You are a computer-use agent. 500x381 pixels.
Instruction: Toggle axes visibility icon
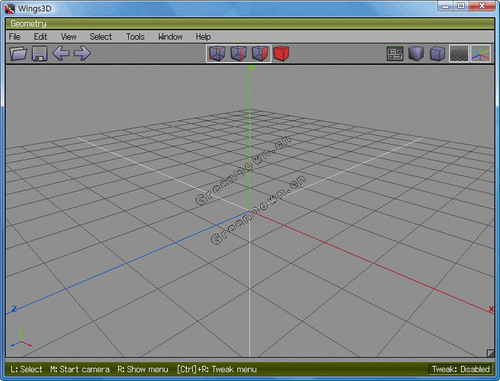[480, 54]
